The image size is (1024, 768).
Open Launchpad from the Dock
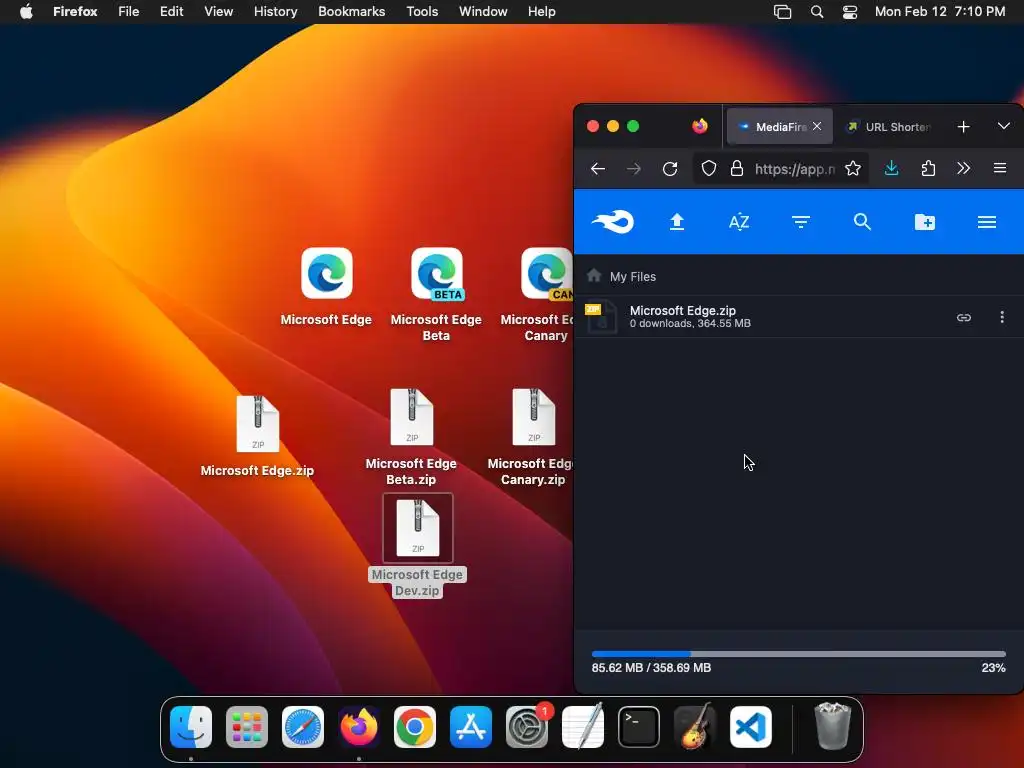(x=247, y=727)
